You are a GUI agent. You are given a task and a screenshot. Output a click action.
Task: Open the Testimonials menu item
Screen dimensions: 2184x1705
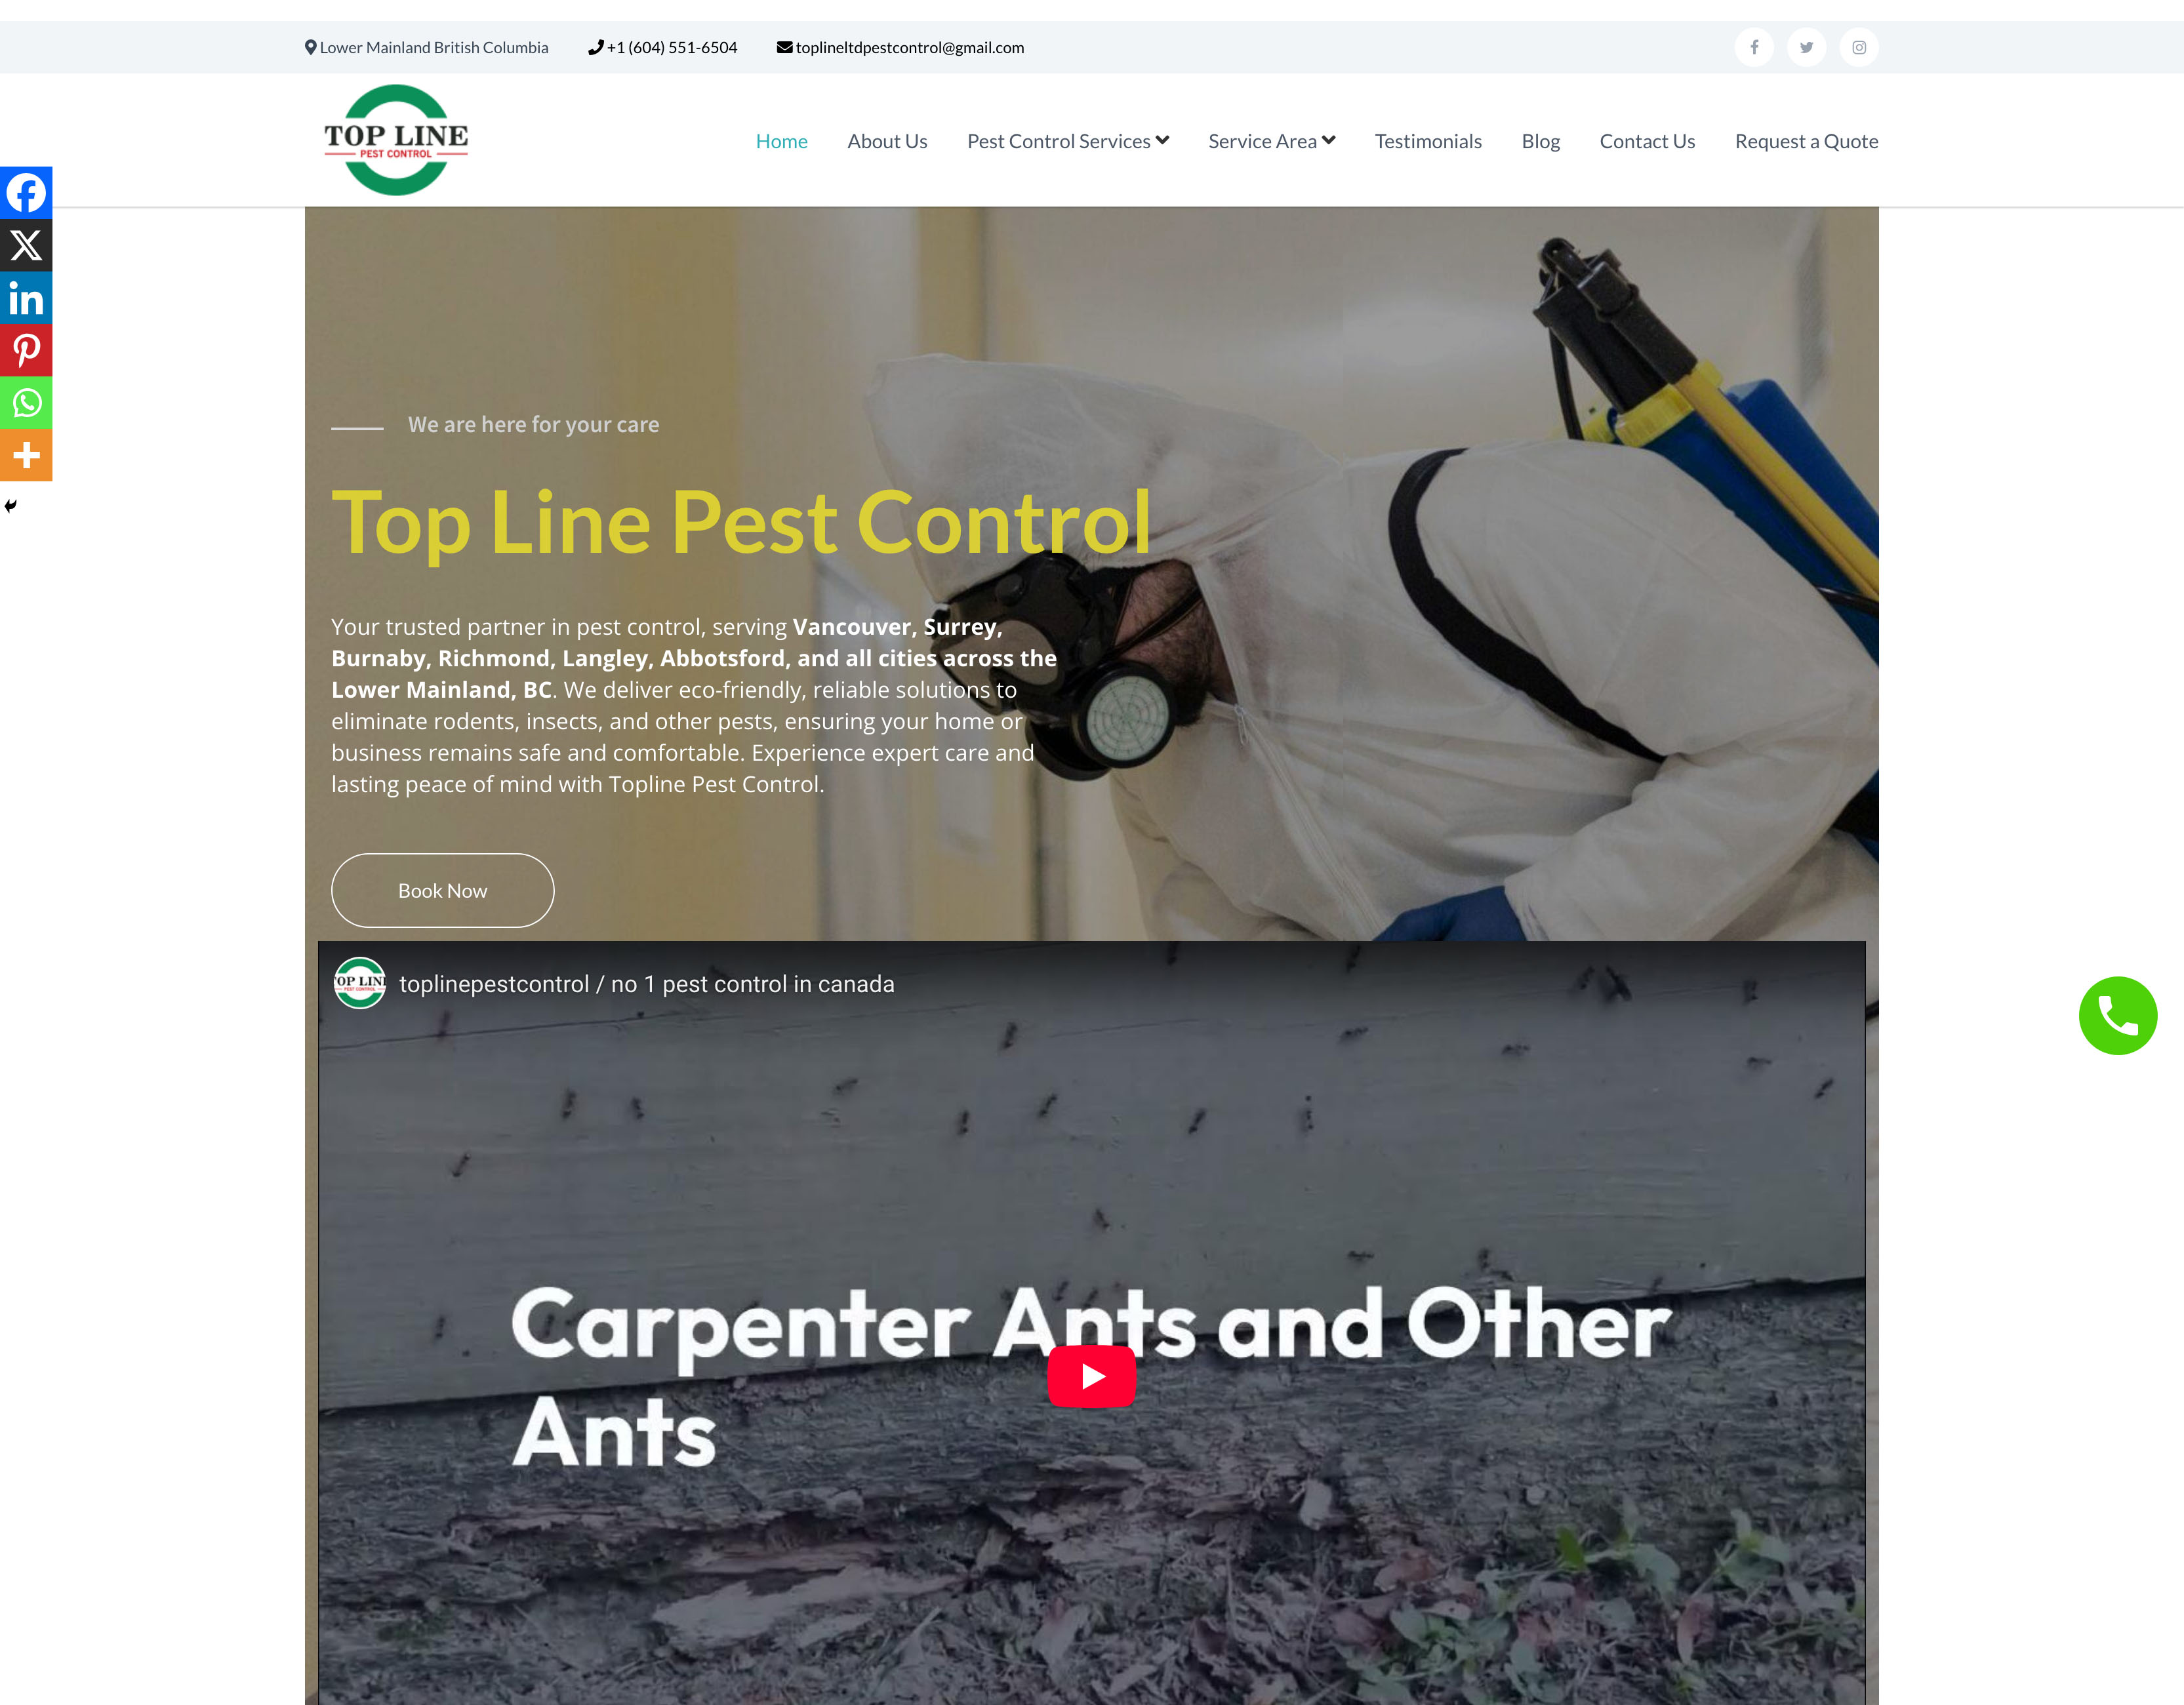tap(1428, 141)
